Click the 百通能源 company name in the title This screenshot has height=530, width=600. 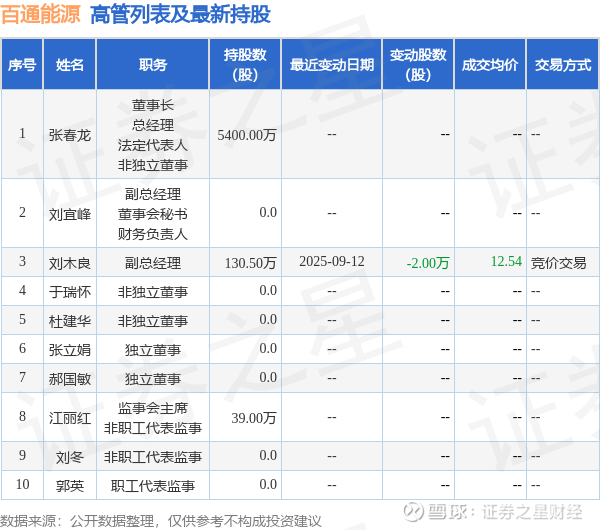(41, 15)
